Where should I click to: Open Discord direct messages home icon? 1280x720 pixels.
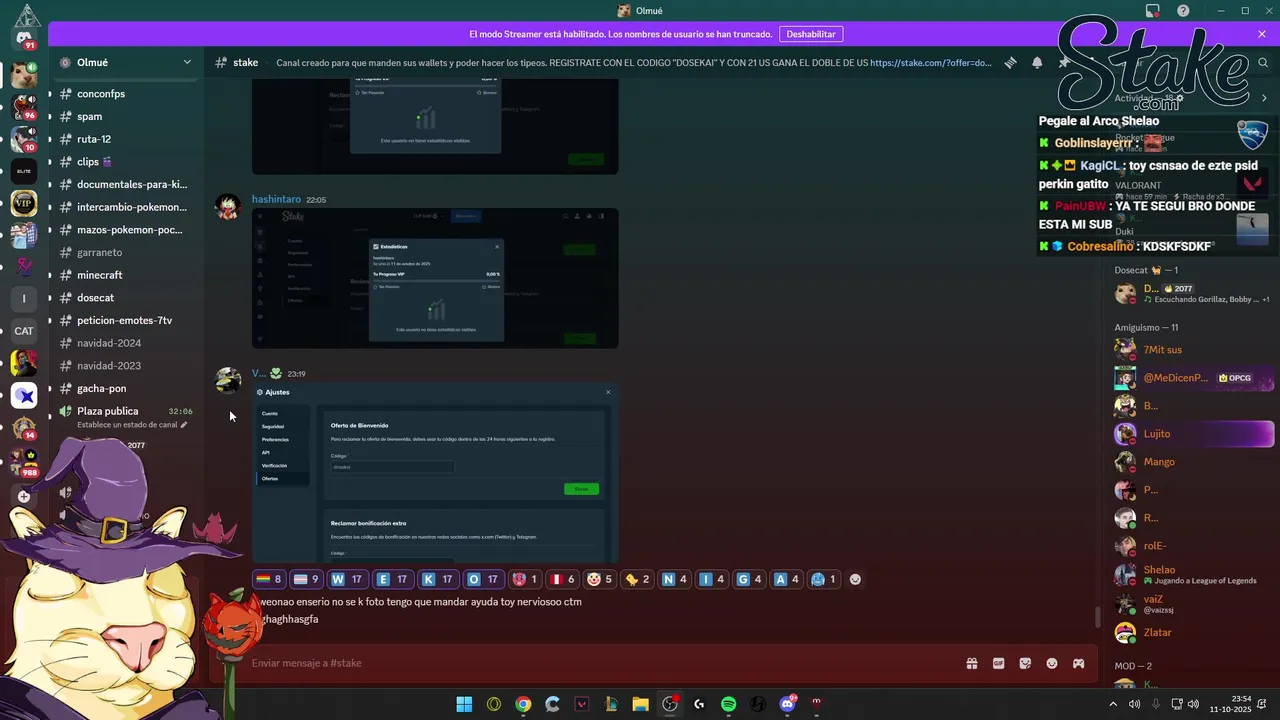click(x=24, y=38)
